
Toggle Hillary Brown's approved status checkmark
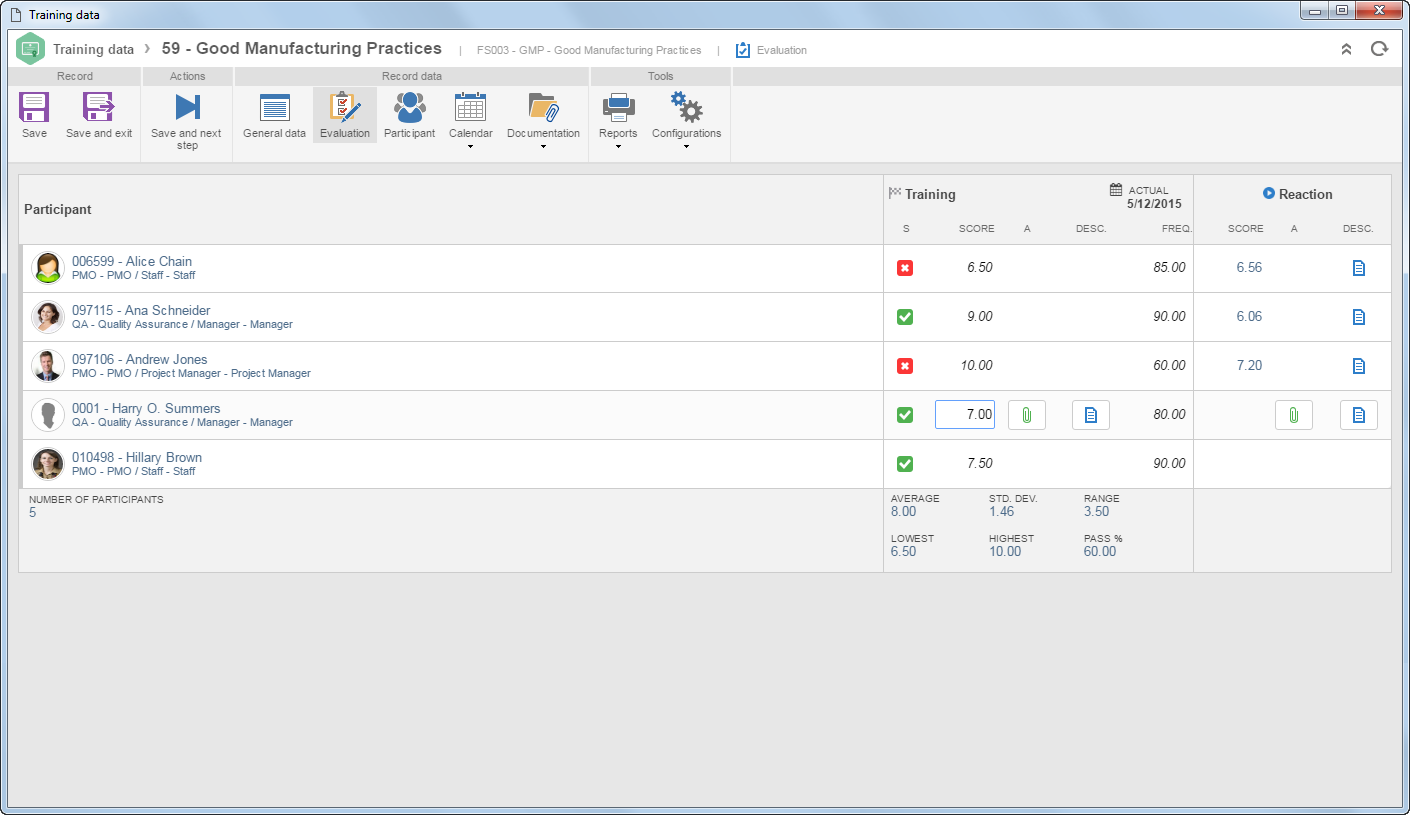point(905,464)
